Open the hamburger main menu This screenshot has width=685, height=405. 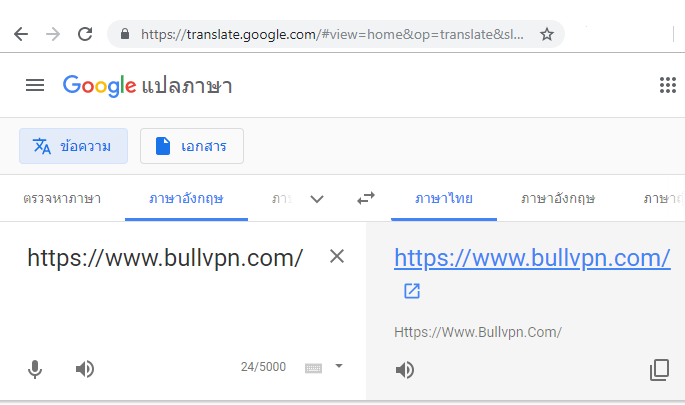pyautogui.click(x=35, y=85)
